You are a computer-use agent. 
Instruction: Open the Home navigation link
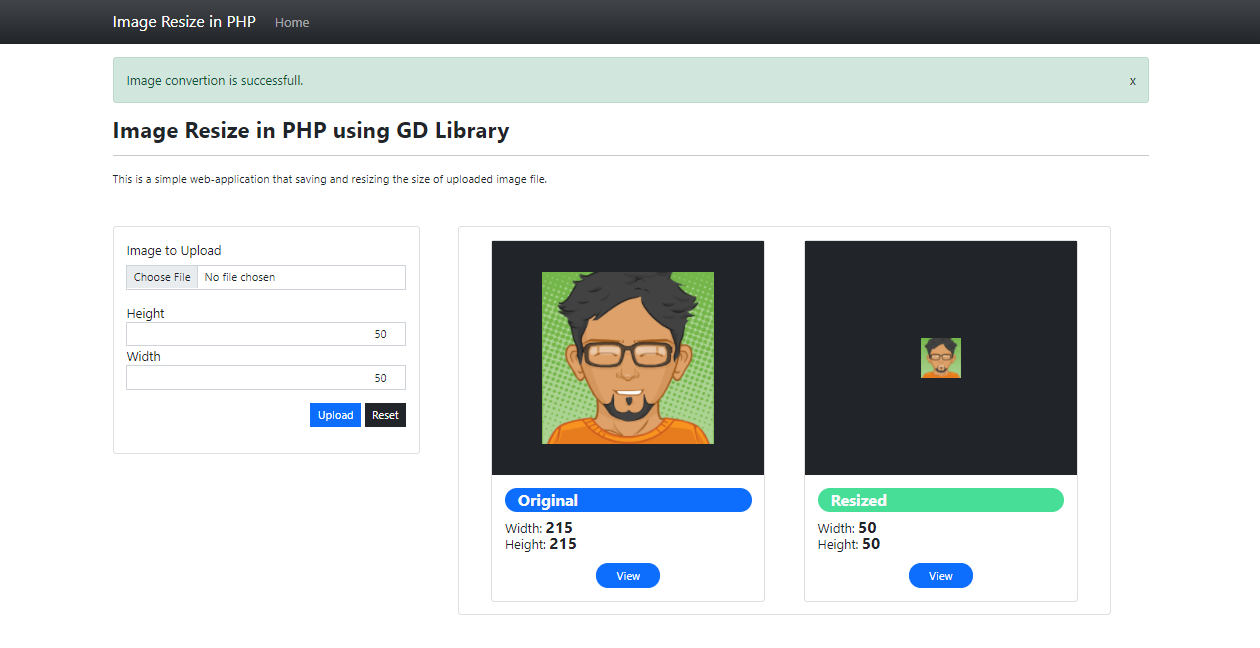click(x=291, y=22)
